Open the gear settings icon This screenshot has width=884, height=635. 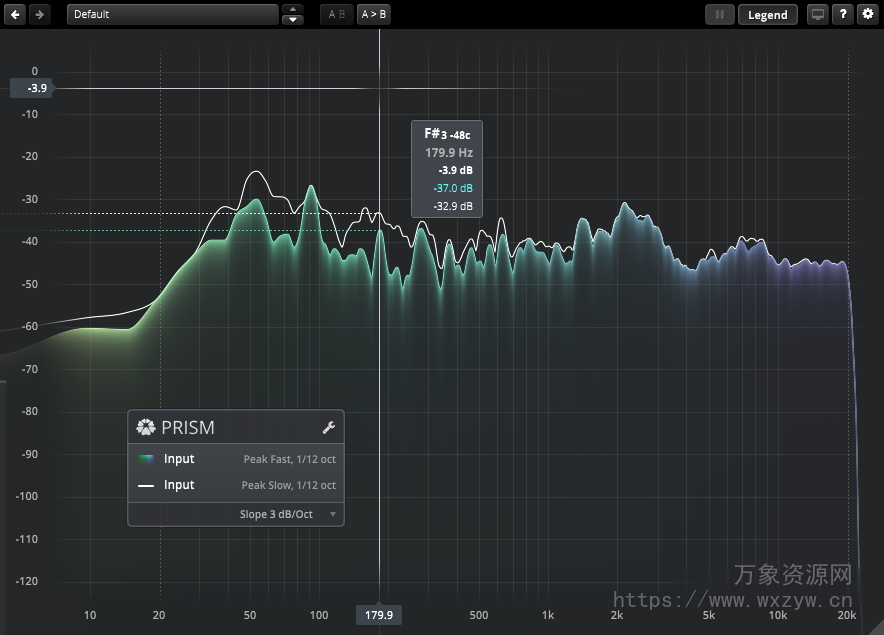coord(867,14)
